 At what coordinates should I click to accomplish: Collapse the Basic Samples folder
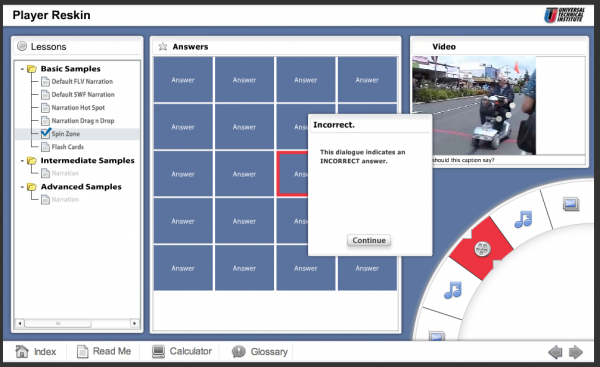[22, 69]
